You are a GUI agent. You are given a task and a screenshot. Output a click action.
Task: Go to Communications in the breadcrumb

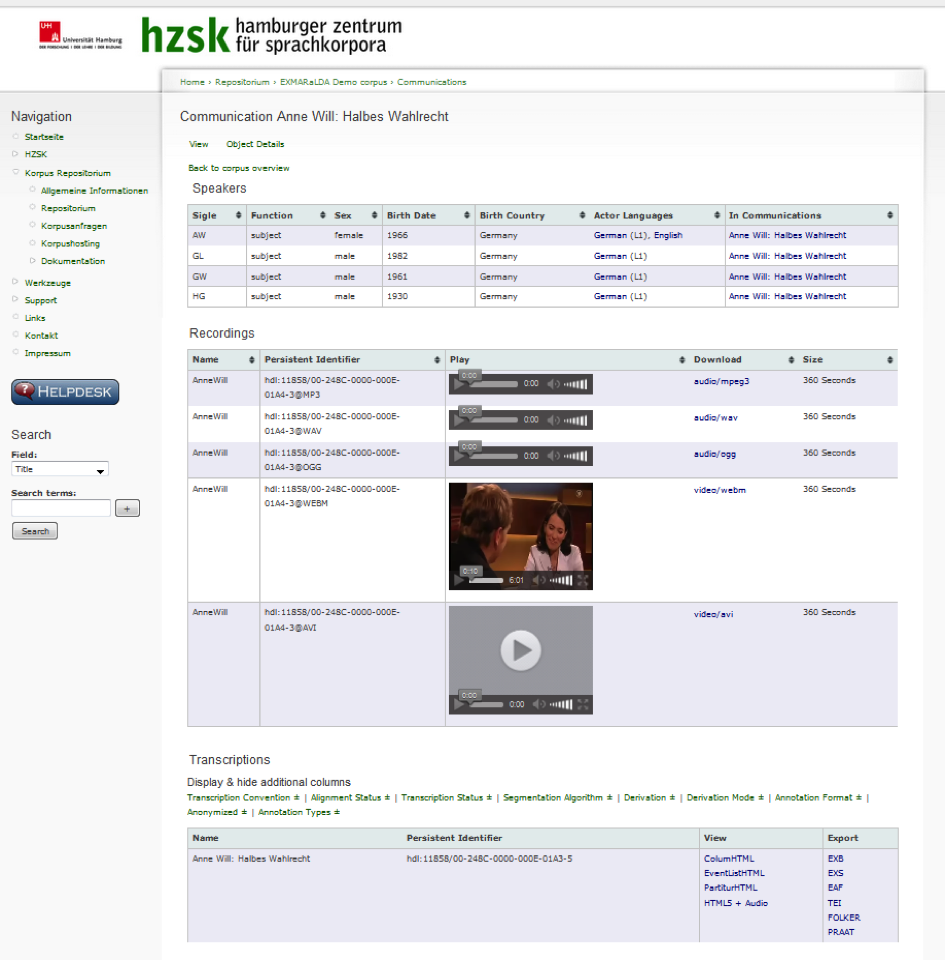pos(431,82)
